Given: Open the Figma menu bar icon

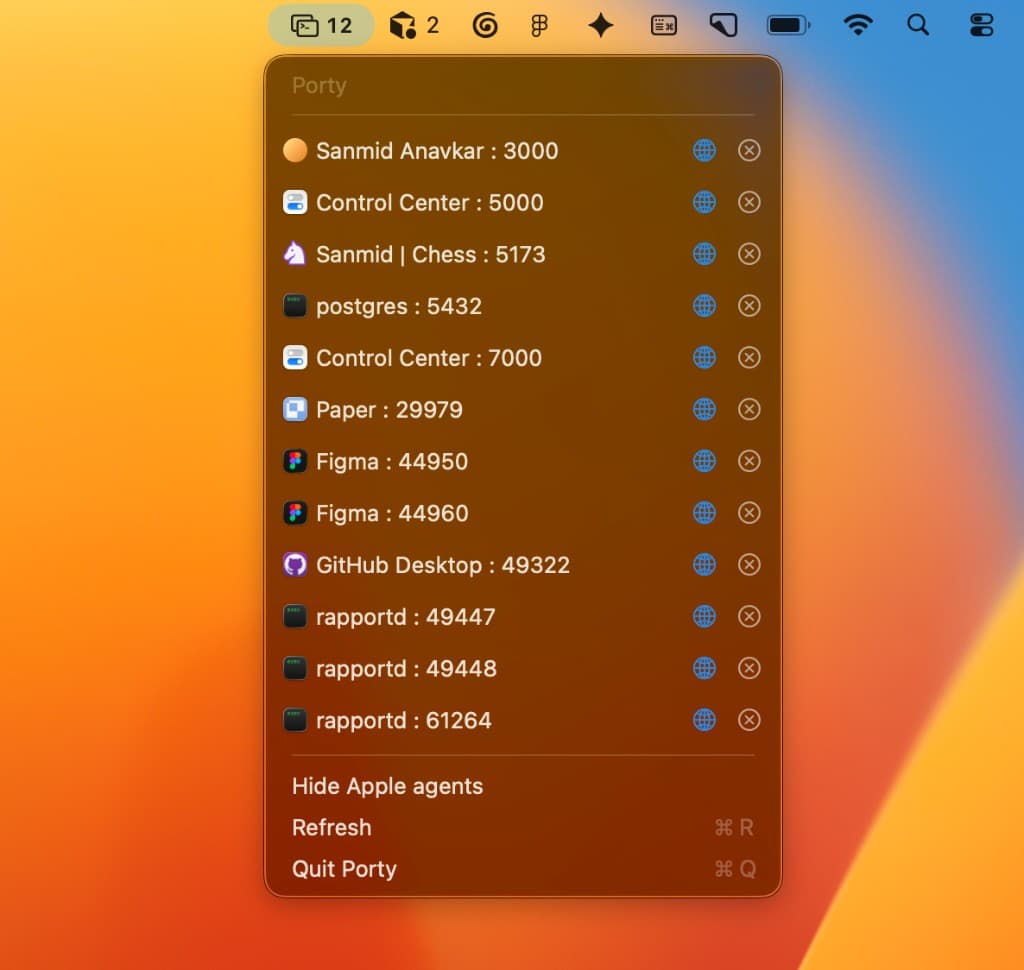Looking at the screenshot, I should click(539, 25).
